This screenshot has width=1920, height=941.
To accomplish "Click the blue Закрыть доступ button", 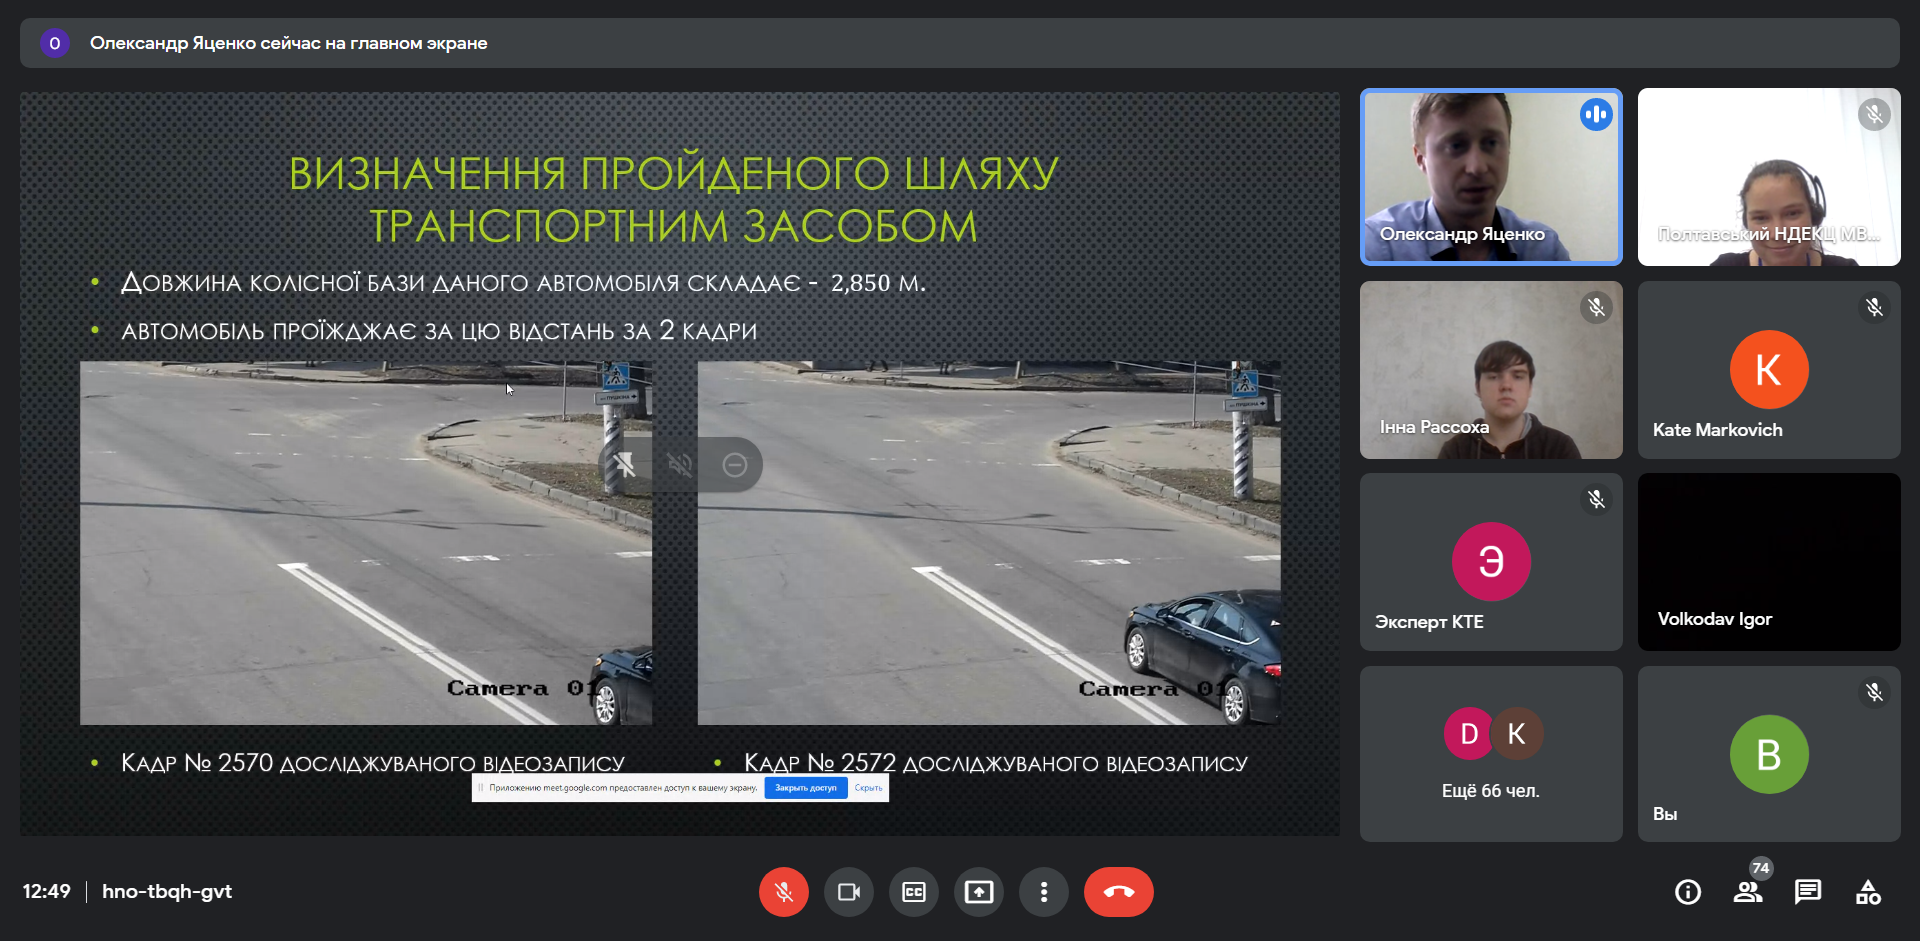I will [x=805, y=788].
